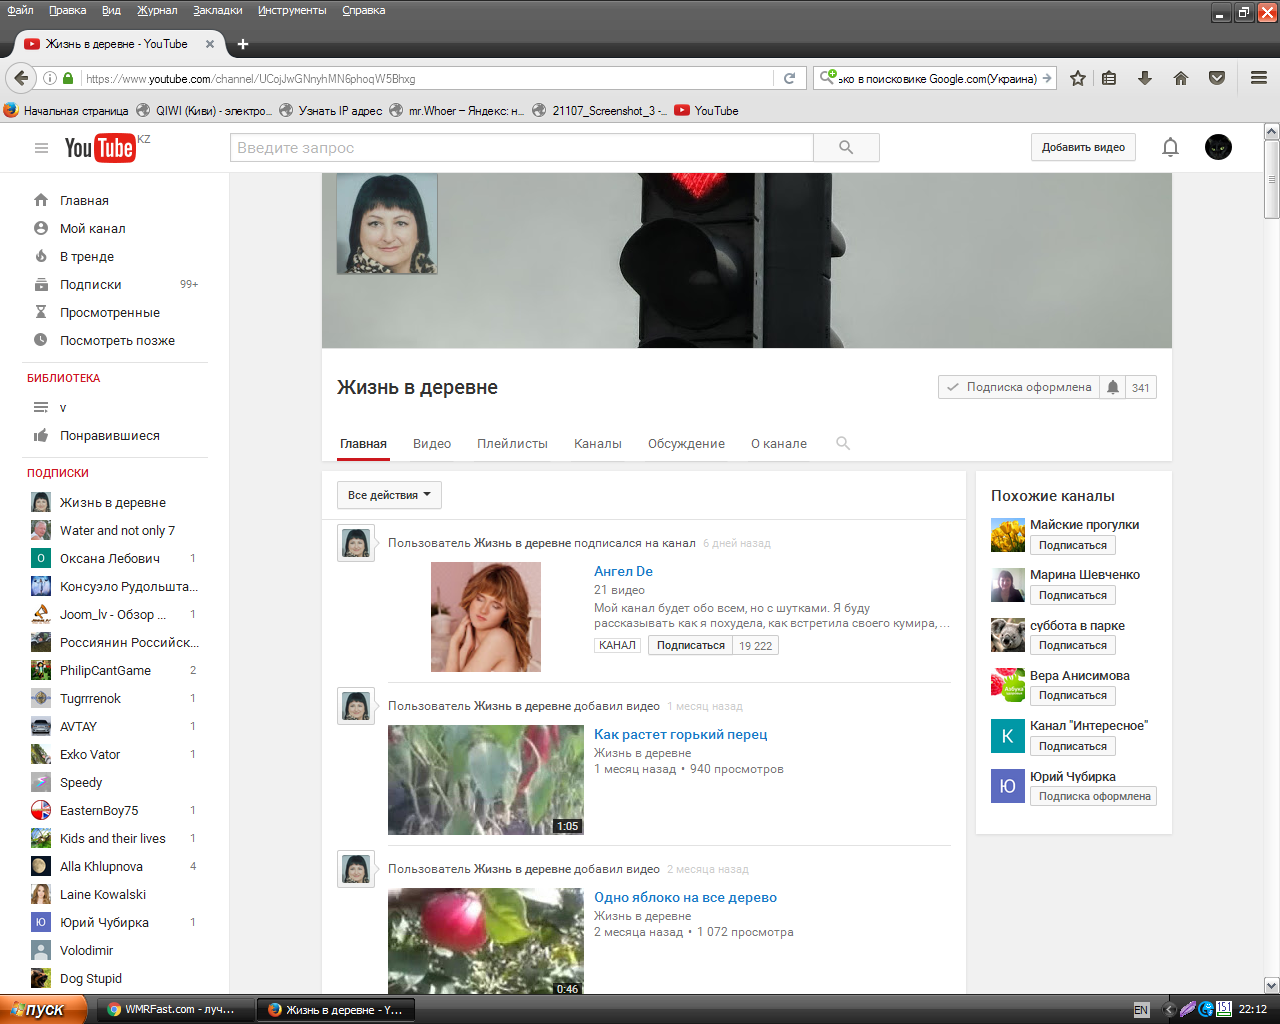Screen dimensions: 1280x1024
Task: Switch to the 'О канале' tab
Action: click(x=779, y=443)
